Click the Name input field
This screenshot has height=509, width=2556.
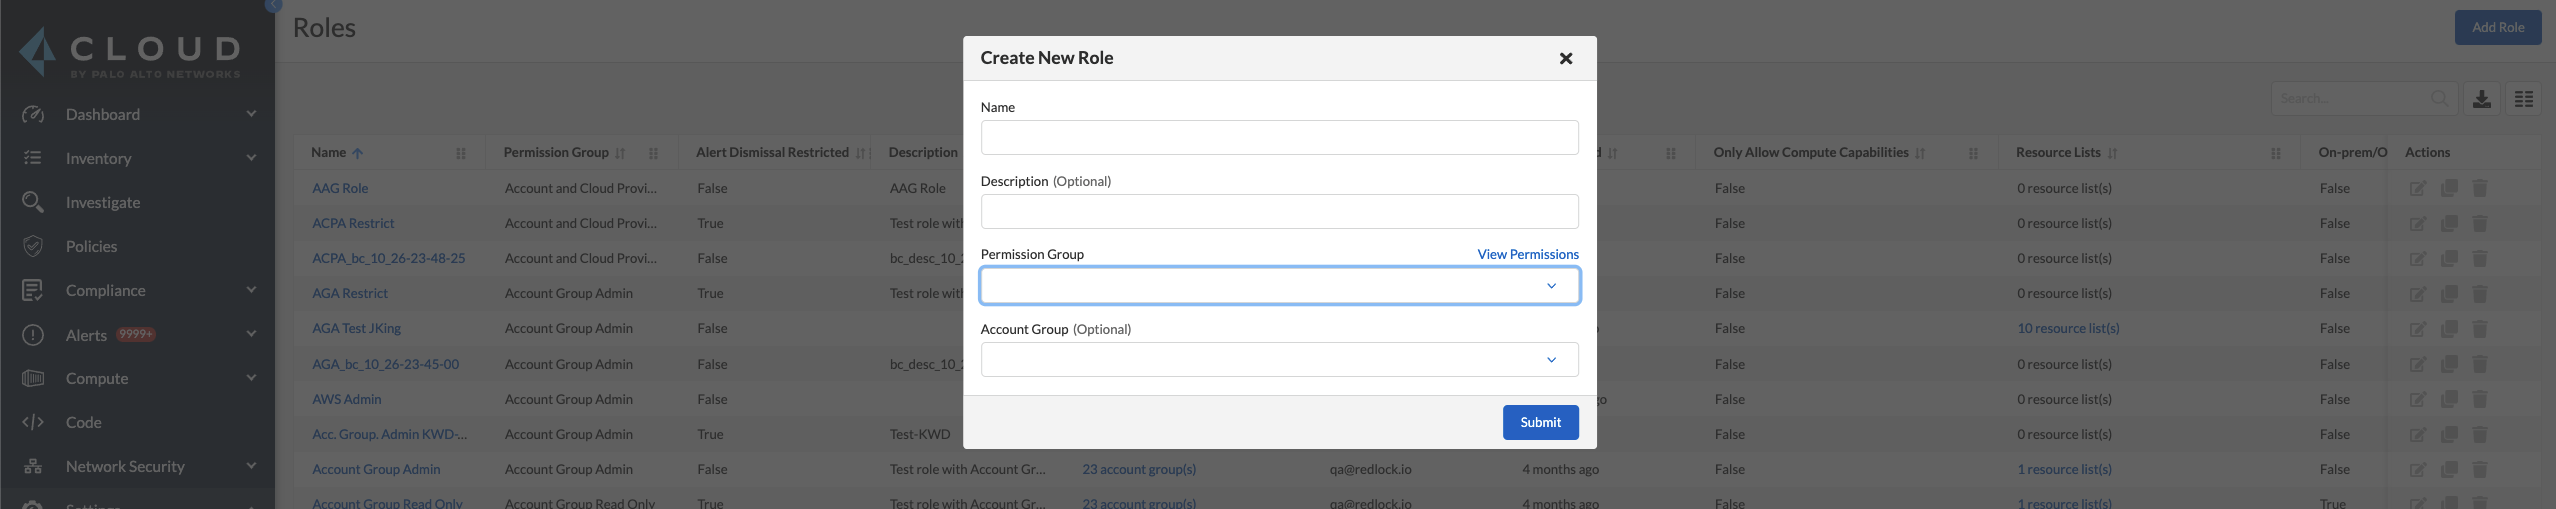[1278, 138]
